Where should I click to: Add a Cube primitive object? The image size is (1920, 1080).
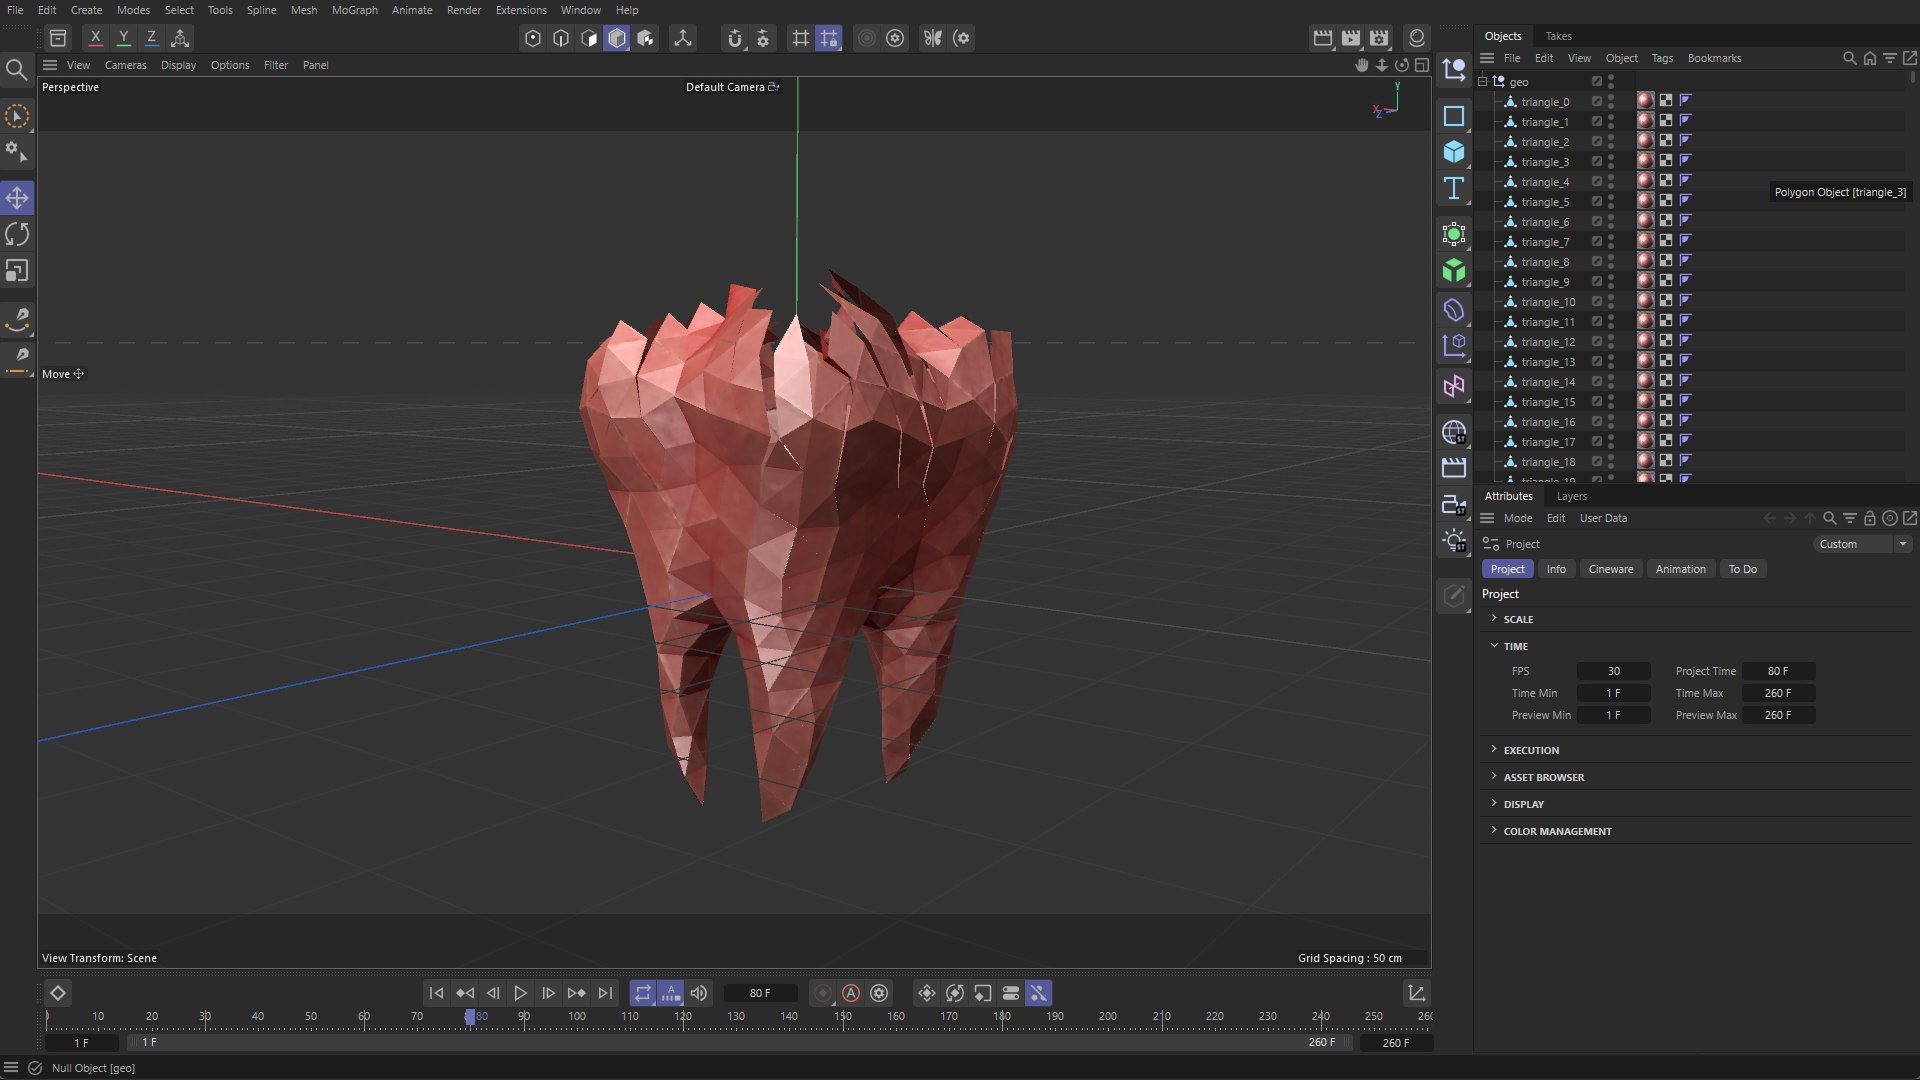pyautogui.click(x=1454, y=152)
